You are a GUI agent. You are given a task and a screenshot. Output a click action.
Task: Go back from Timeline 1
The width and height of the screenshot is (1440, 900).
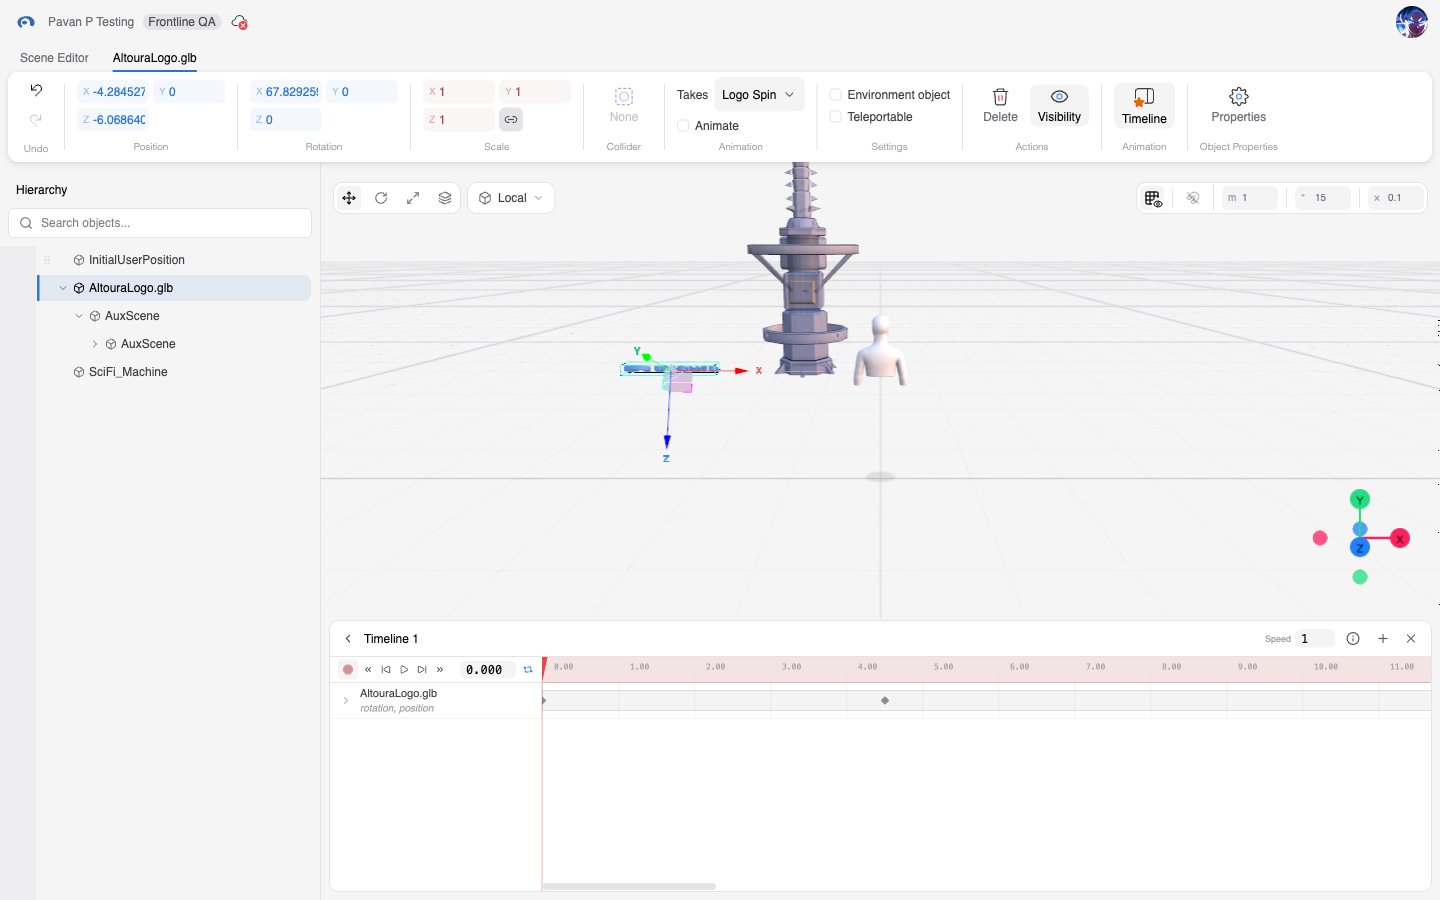348,639
